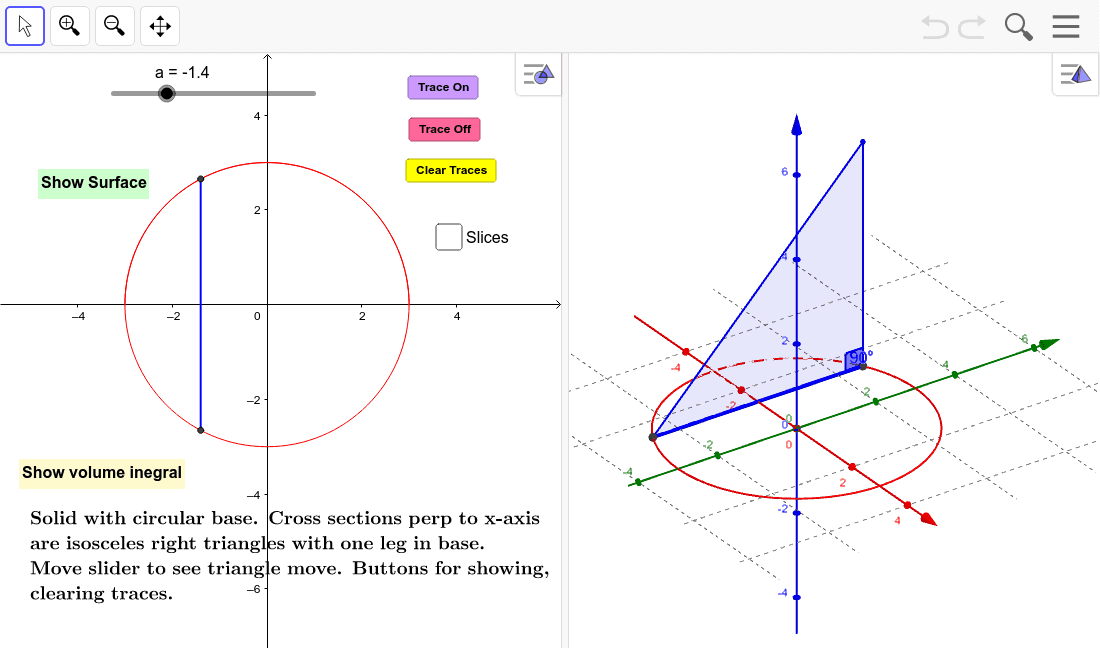The height and width of the screenshot is (650, 1100).
Task: Enable the Slices checkbox
Action: (x=448, y=237)
